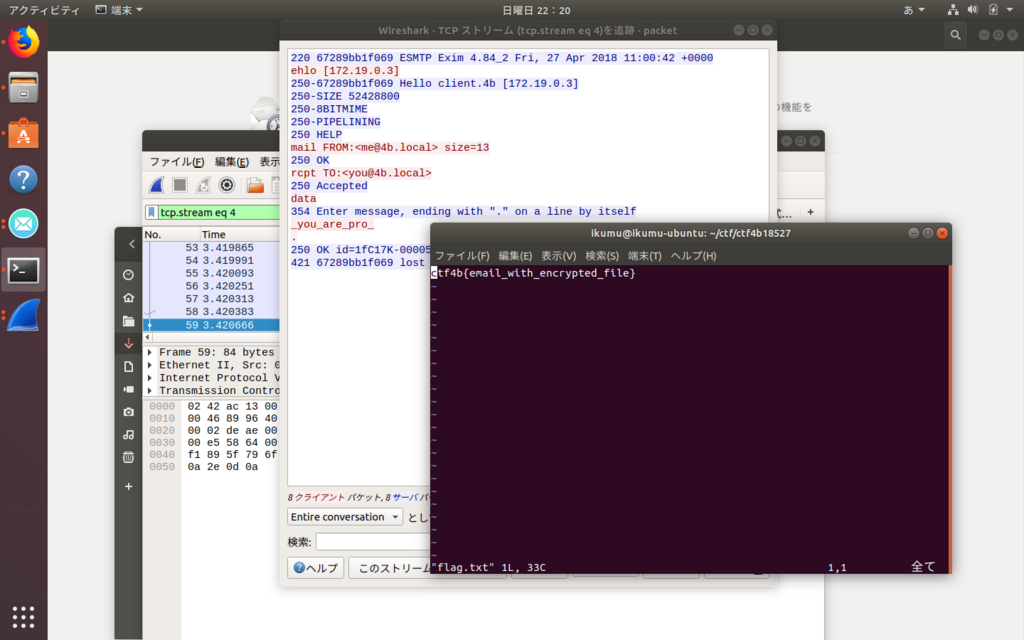Viewport: 1024px width, 640px height.
Task: Open the あ input method dropdown
Action: click(x=914, y=10)
